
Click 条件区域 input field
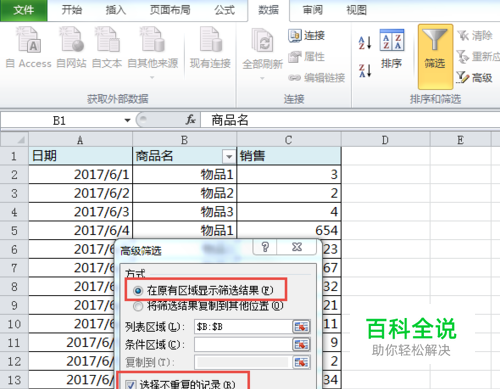click(243, 345)
